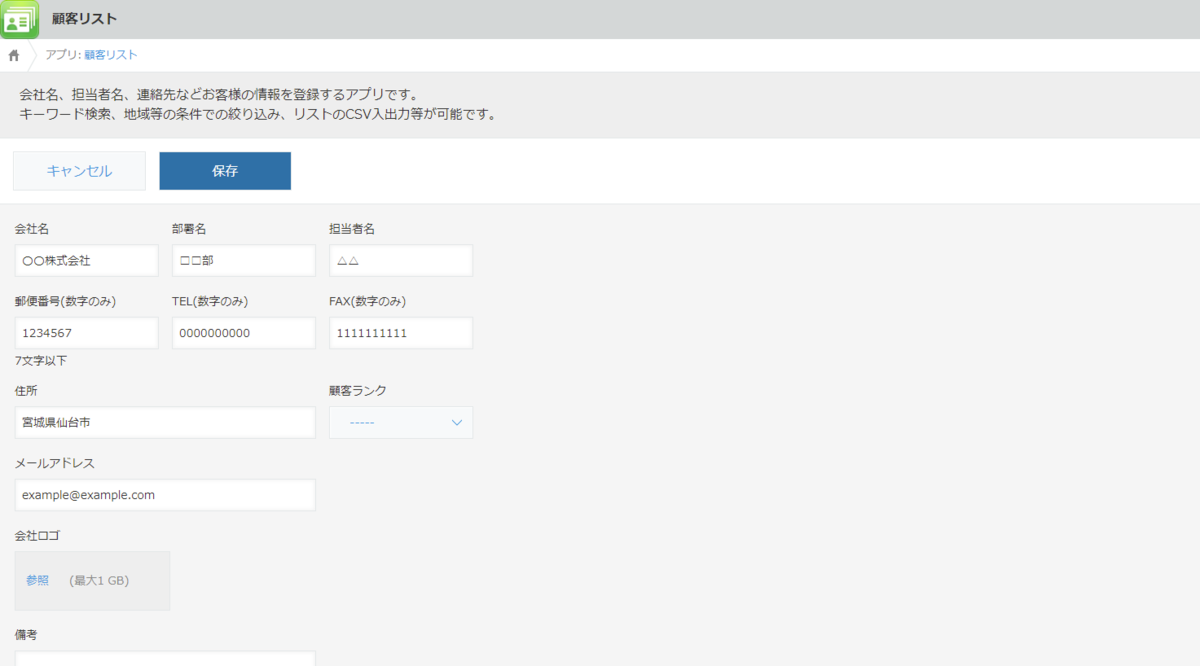The width and height of the screenshot is (1200, 666).
Task: Expand the customer rank selection list
Action: [400, 422]
